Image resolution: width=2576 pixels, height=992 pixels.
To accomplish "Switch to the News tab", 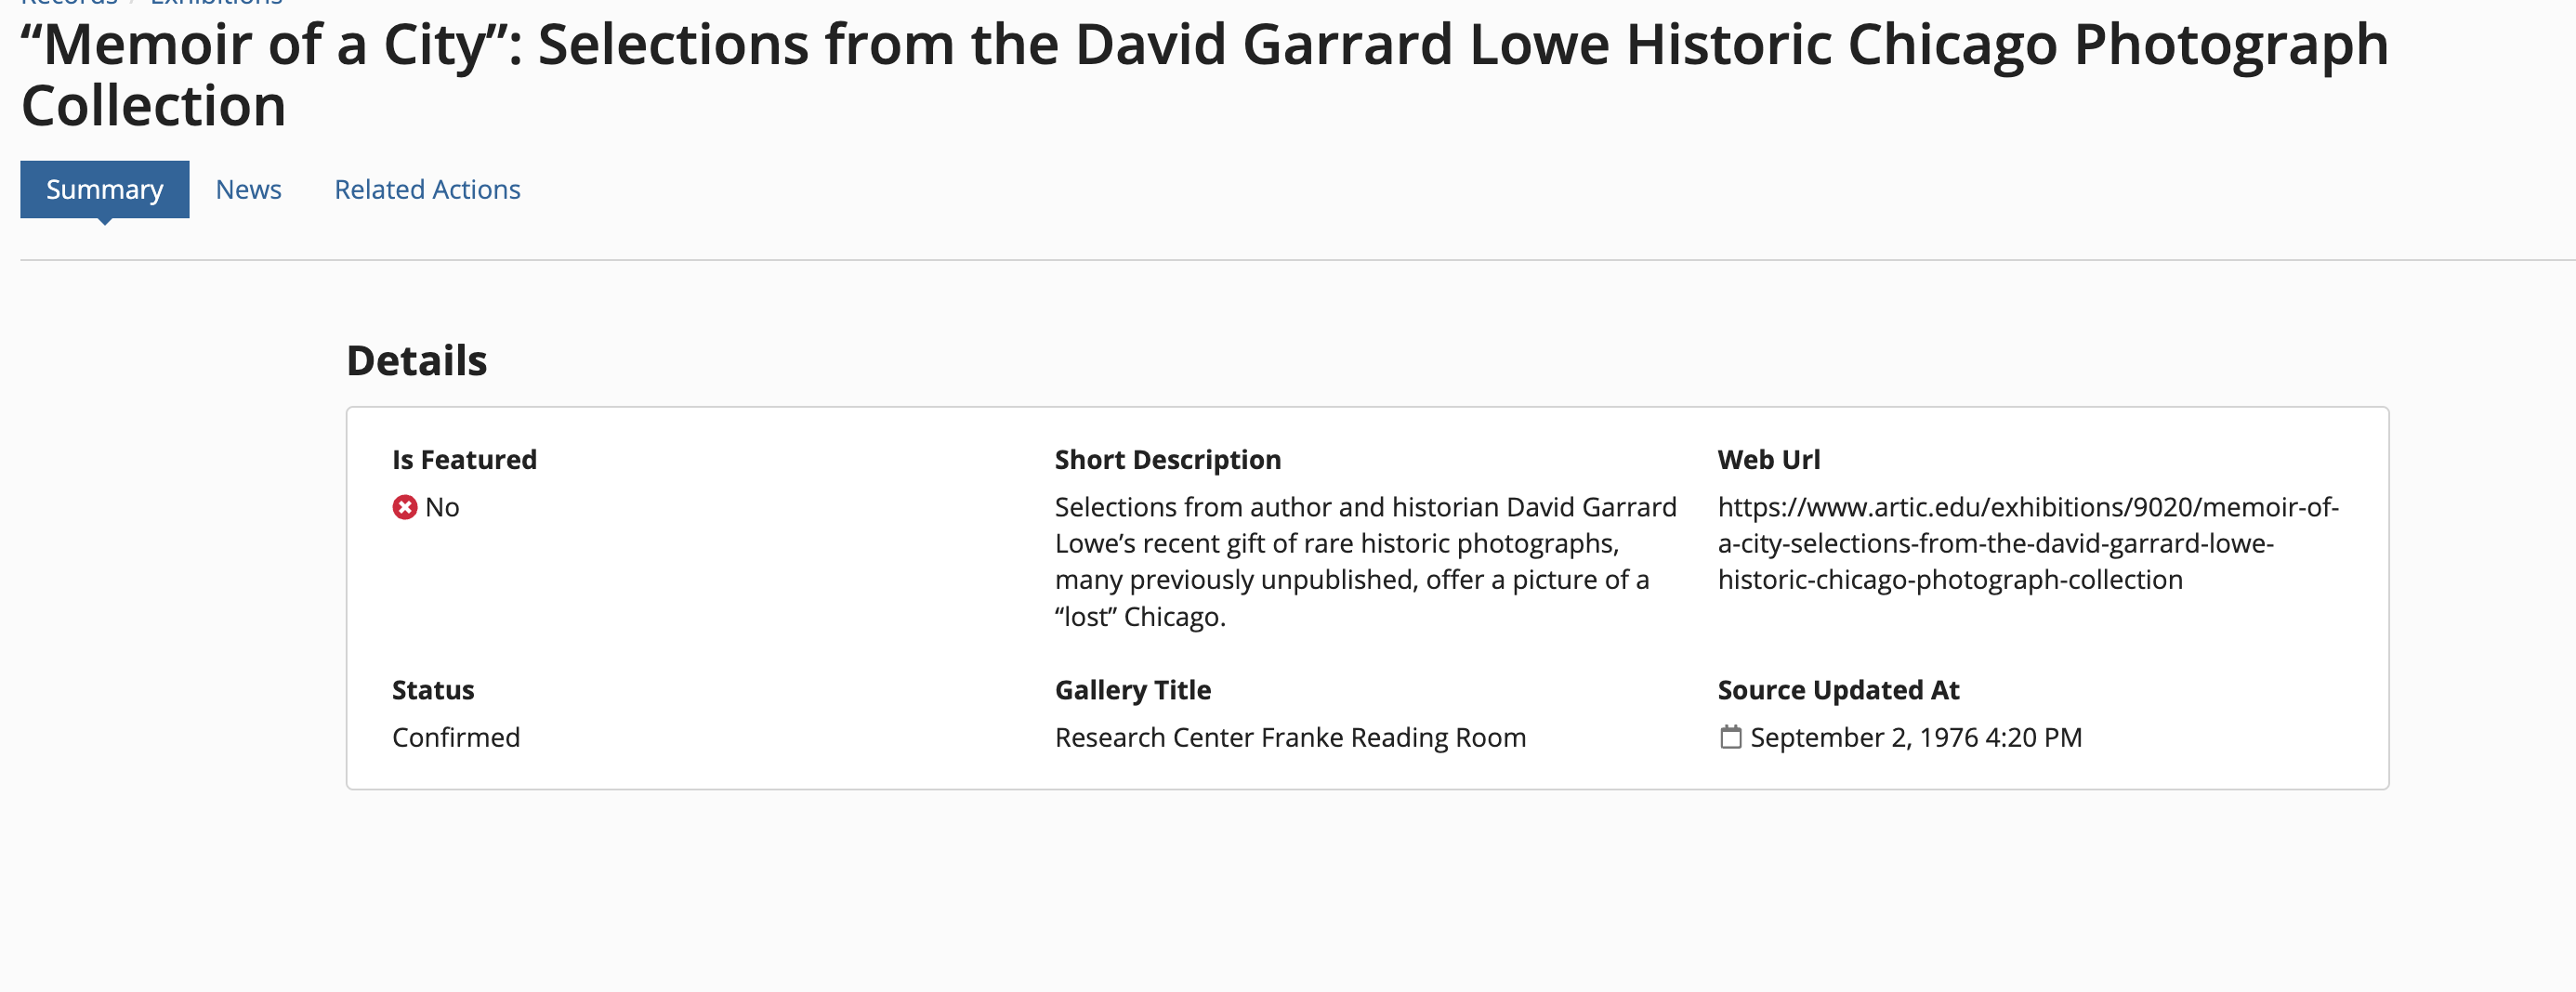I will (x=248, y=190).
